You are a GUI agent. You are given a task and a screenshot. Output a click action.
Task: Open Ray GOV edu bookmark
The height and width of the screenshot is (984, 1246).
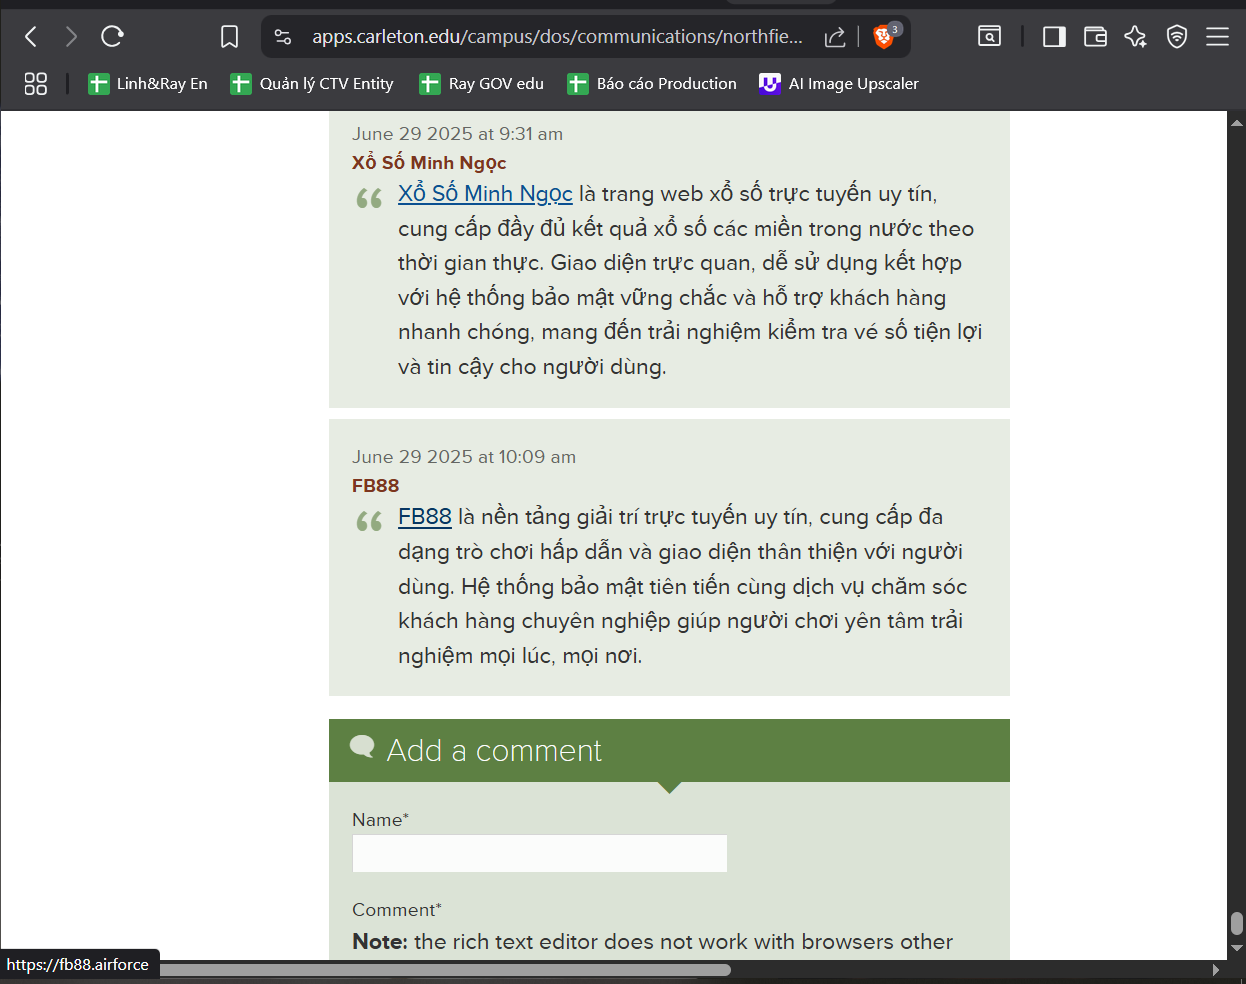(481, 84)
